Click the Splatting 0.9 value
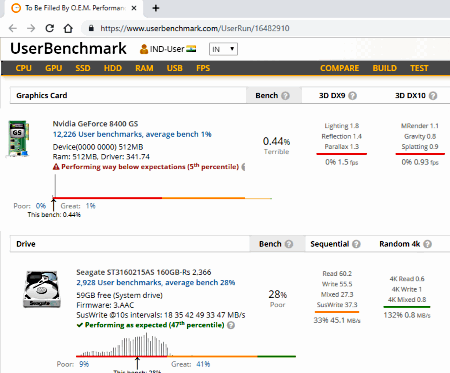The height and width of the screenshot is (373, 450). [x=420, y=146]
